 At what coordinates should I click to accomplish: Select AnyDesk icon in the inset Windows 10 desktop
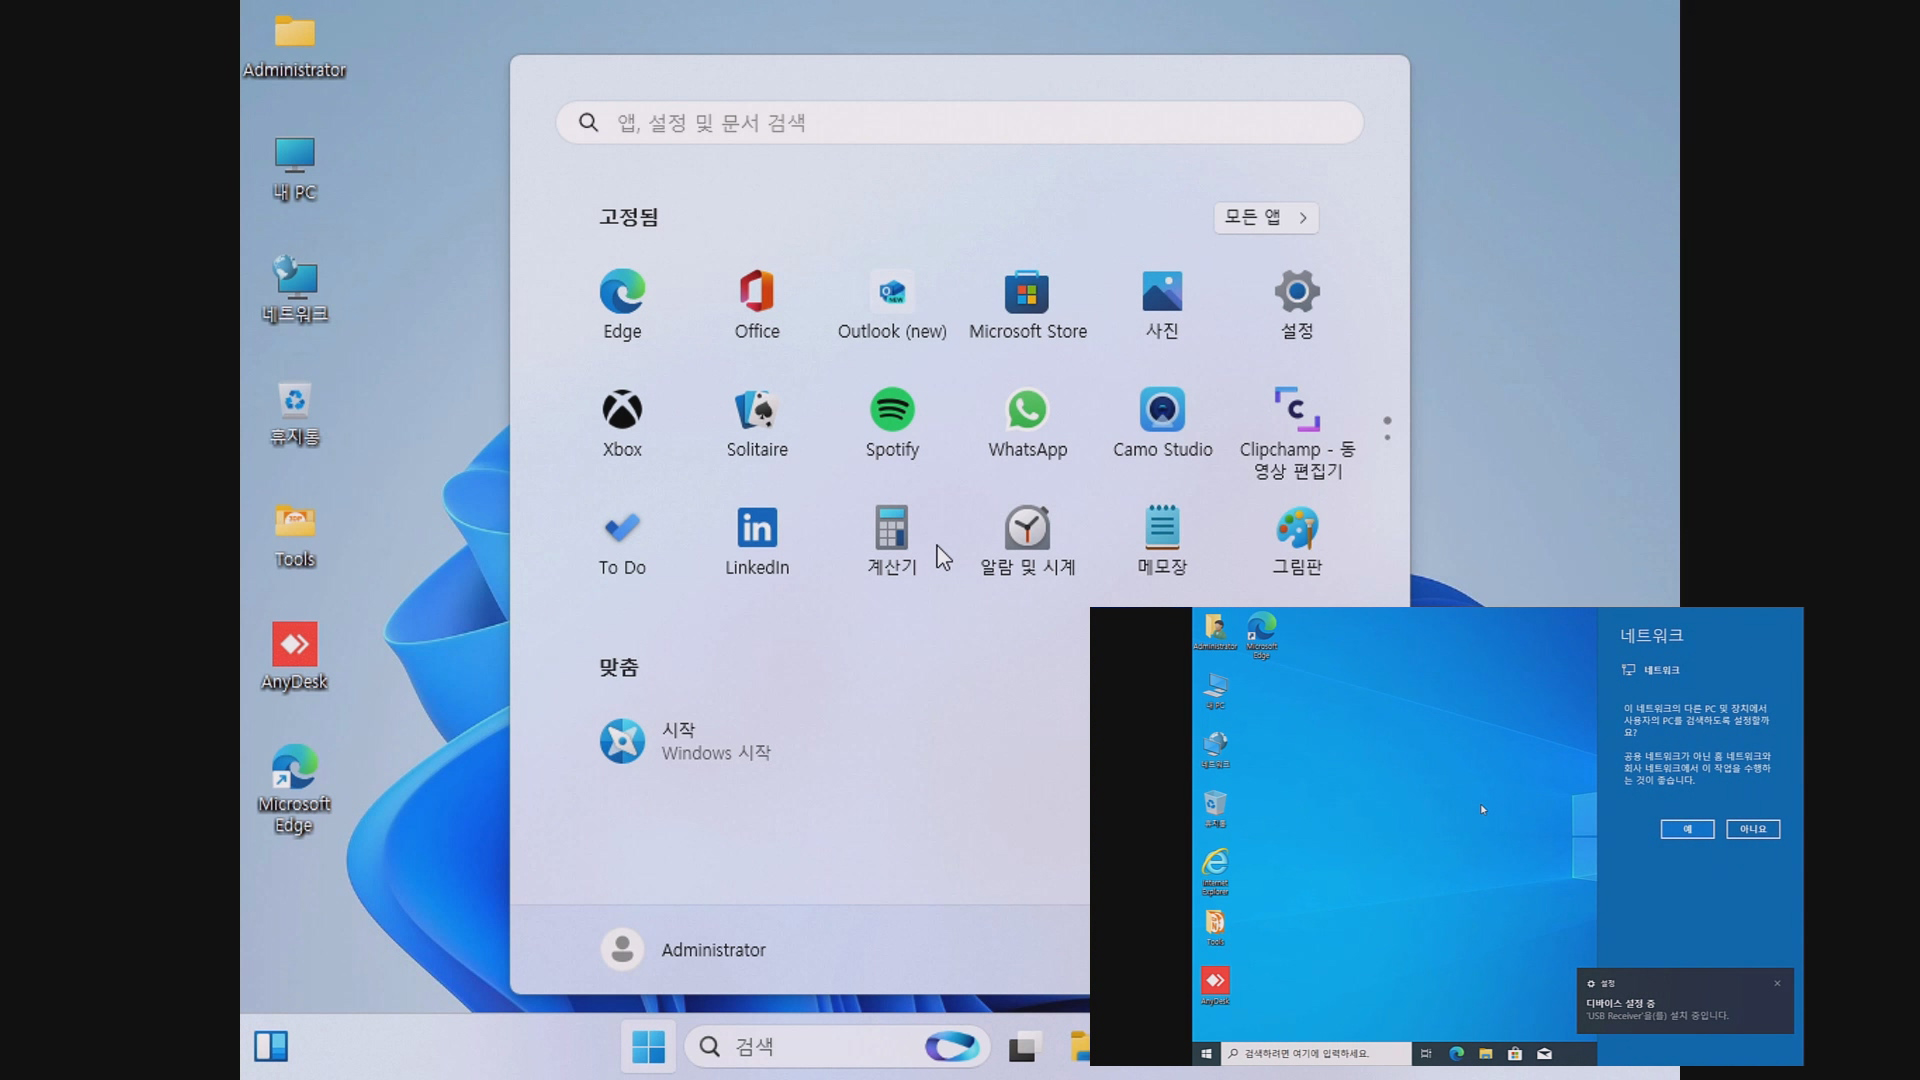1215,985
